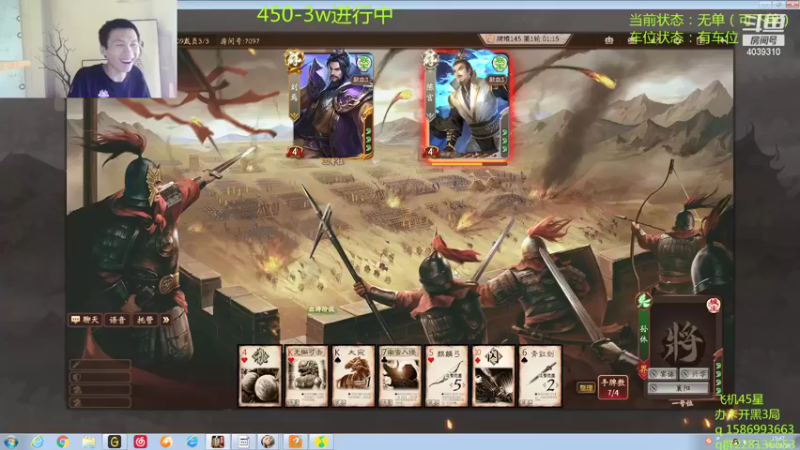Click the webcam overlay video
Viewport: 800px width, 450px height.
(88, 49)
